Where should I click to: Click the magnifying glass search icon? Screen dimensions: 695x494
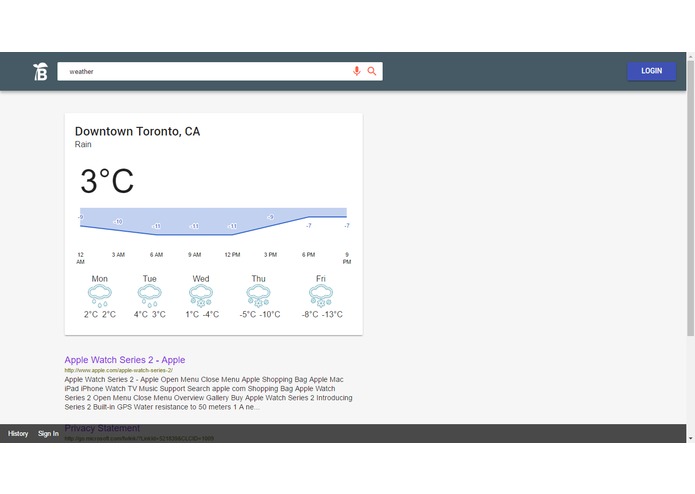372,71
